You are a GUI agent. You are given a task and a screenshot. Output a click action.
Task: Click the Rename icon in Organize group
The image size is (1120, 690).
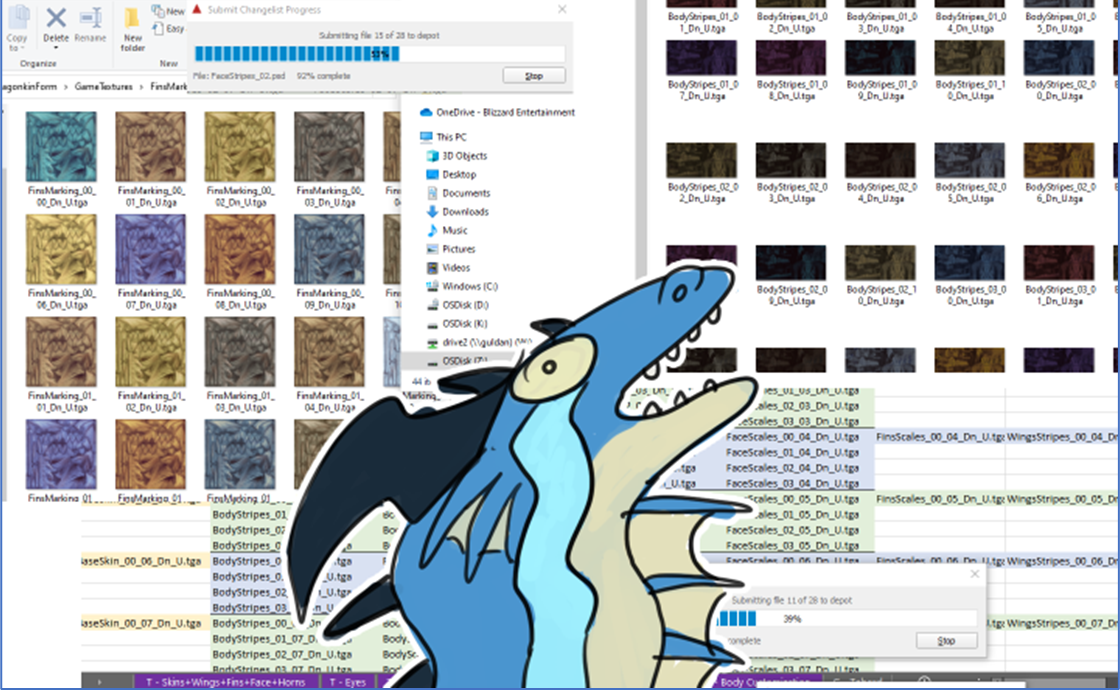click(90, 18)
